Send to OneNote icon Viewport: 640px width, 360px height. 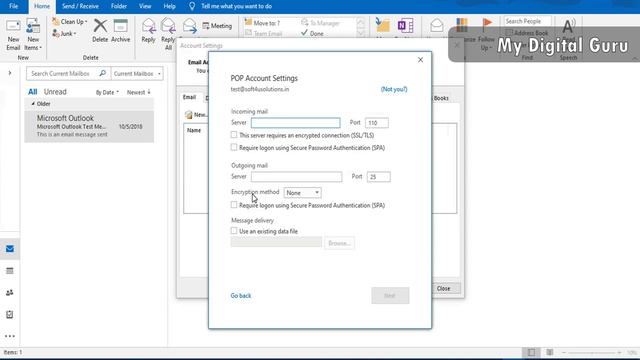[x=405, y=26]
